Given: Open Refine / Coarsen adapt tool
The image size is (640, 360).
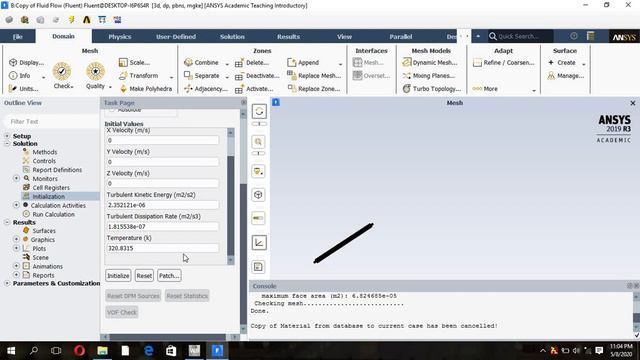Looking at the screenshot, I should pyautogui.click(x=503, y=62).
